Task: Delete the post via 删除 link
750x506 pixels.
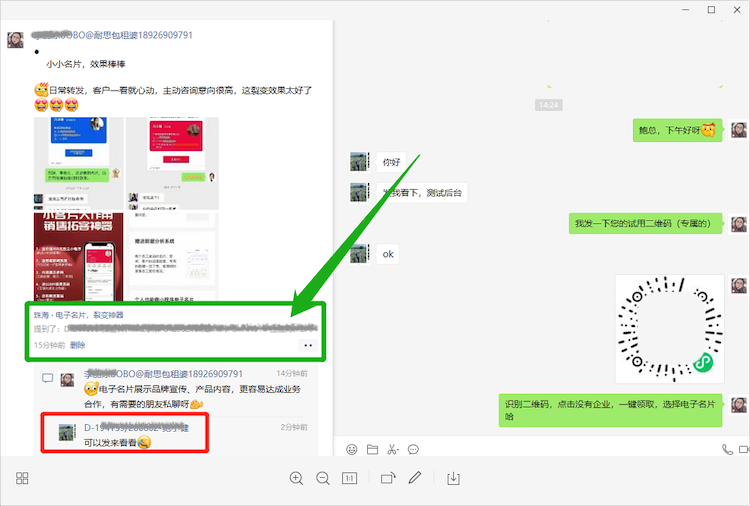Action: (x=77, y=345)
